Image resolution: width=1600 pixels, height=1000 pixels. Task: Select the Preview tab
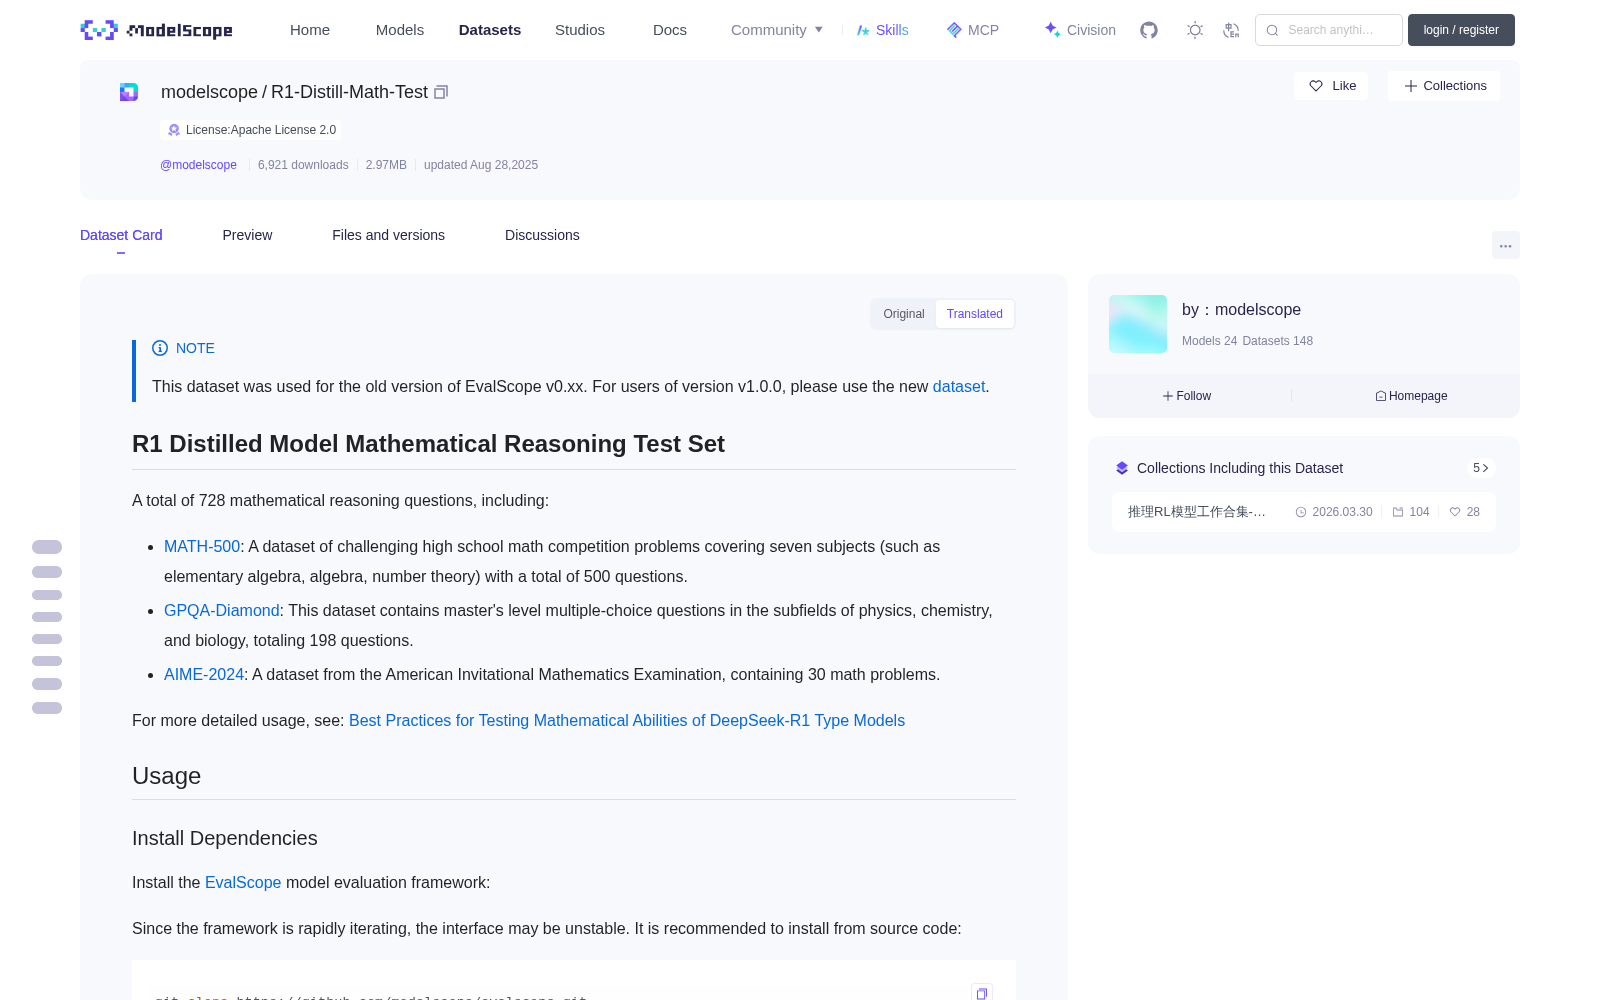click(247, 235)
